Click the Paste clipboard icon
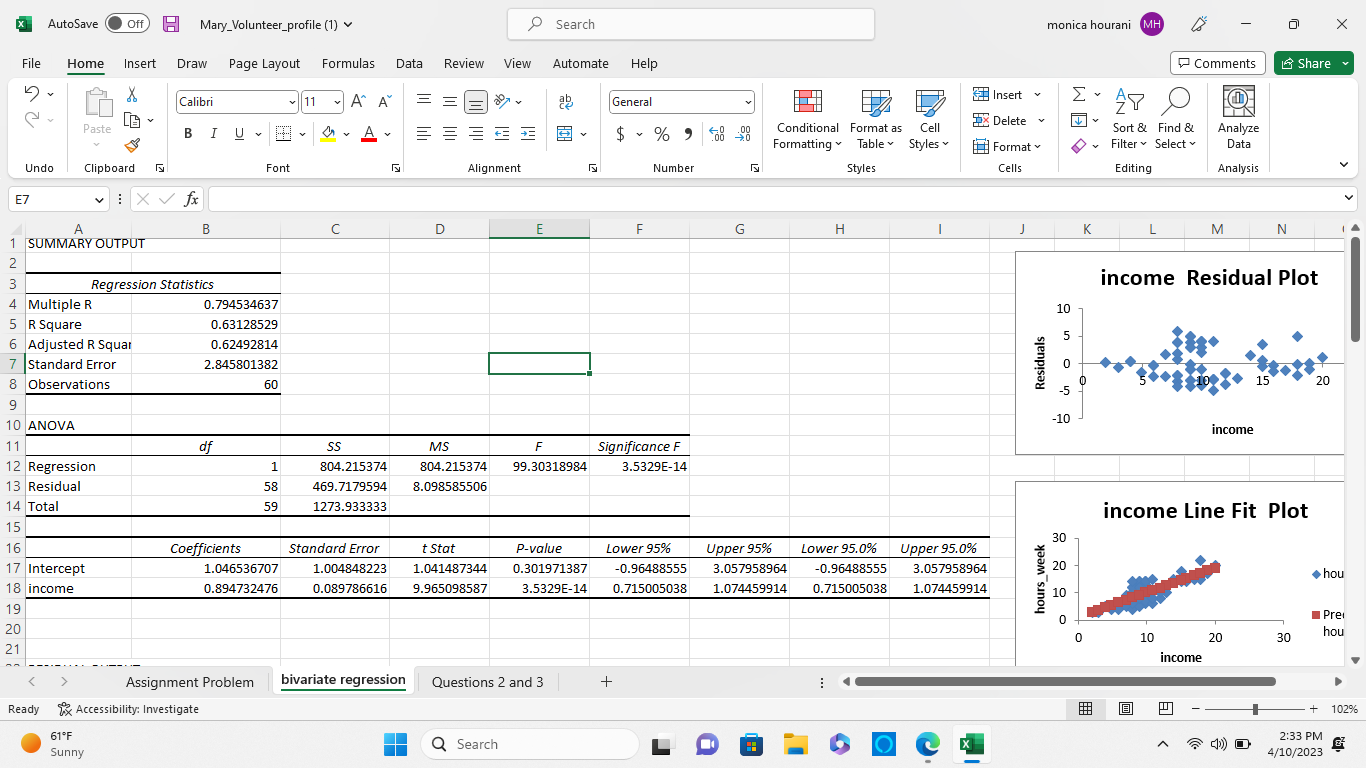Image resolution: width=1366 pixels, height=768 pixels. pos(97,103)
